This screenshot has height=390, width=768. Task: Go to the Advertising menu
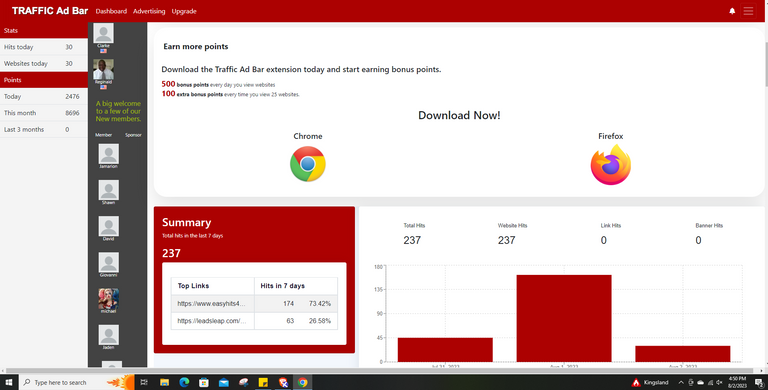149,11
